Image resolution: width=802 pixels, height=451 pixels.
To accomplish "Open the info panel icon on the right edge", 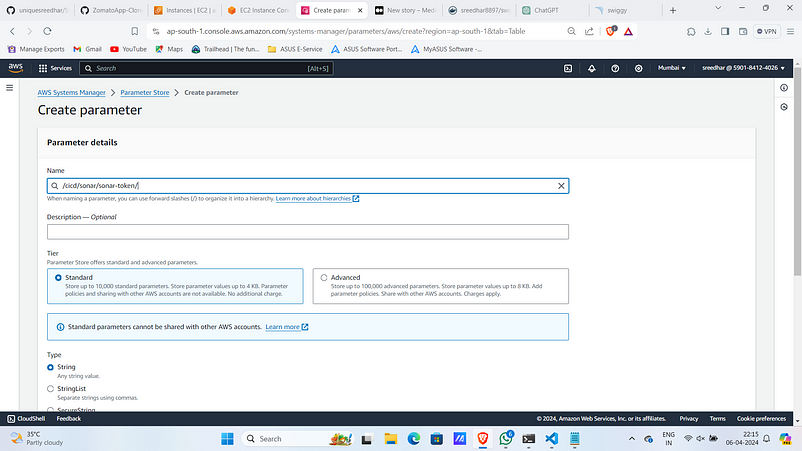I will tap(784, 88).
